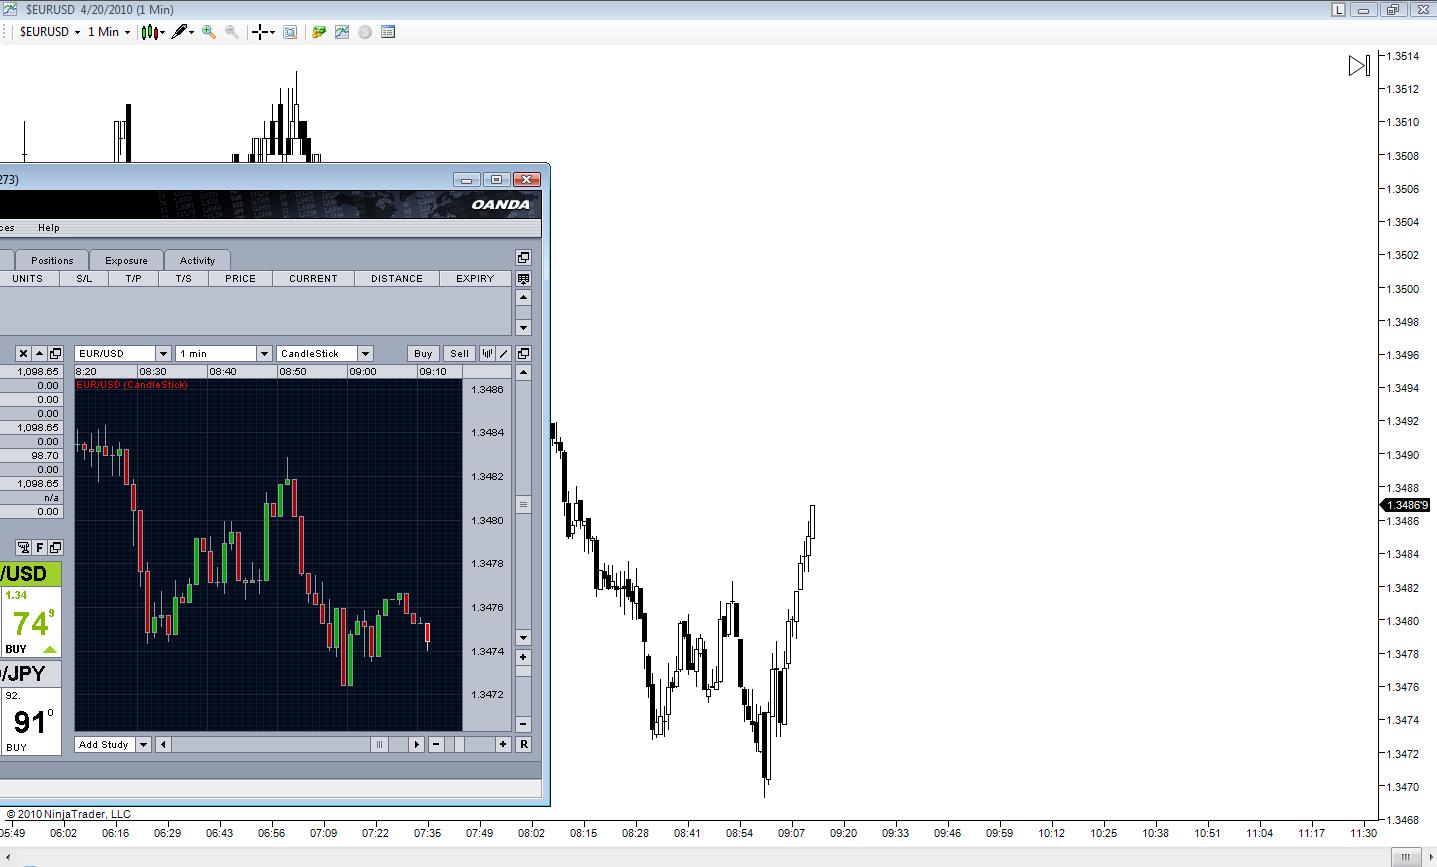This screenshot has width=1437, height=867.
Task: Open the chart properties table icon
Action: pyautogui.click(x=388, y=32)
